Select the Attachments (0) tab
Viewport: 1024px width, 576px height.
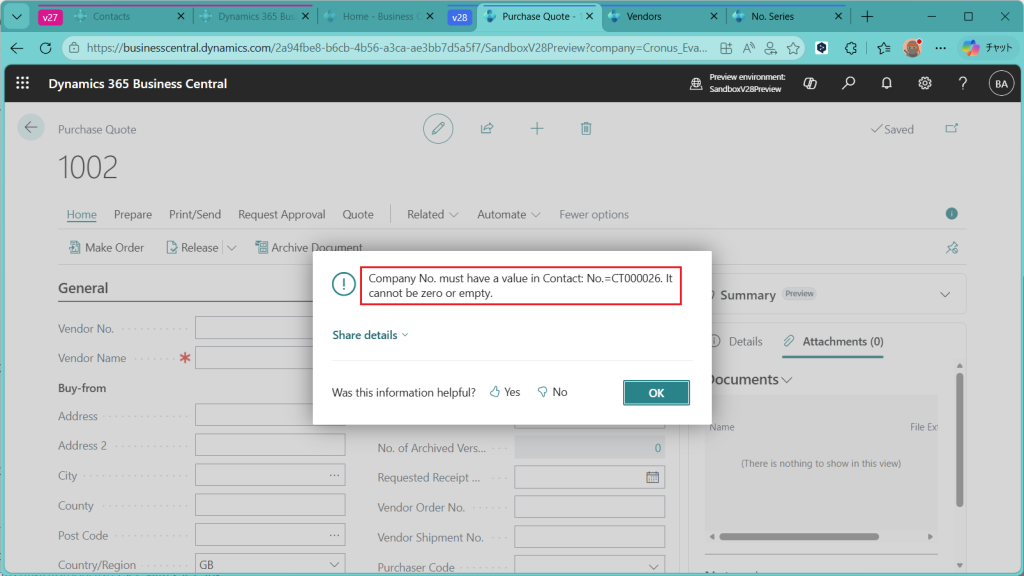[x=833, y=341]
